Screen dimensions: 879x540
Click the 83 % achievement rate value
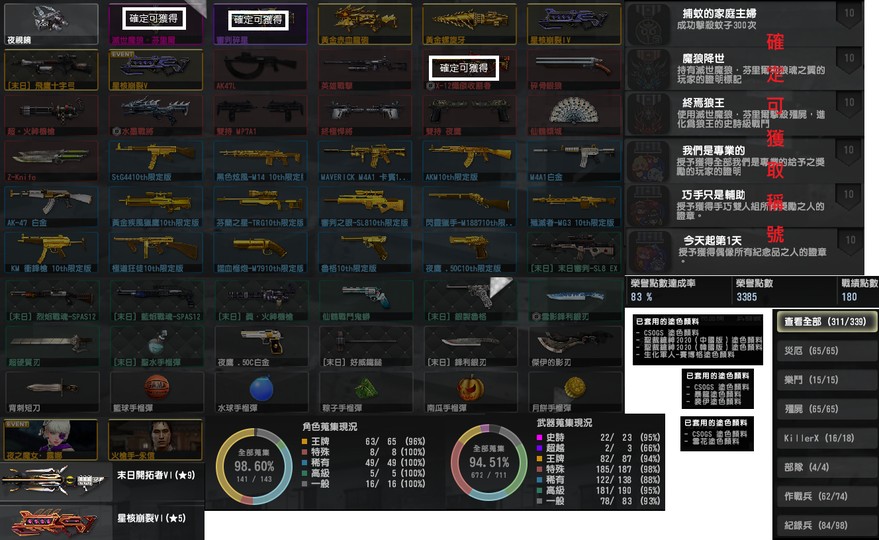click(641, 297)
